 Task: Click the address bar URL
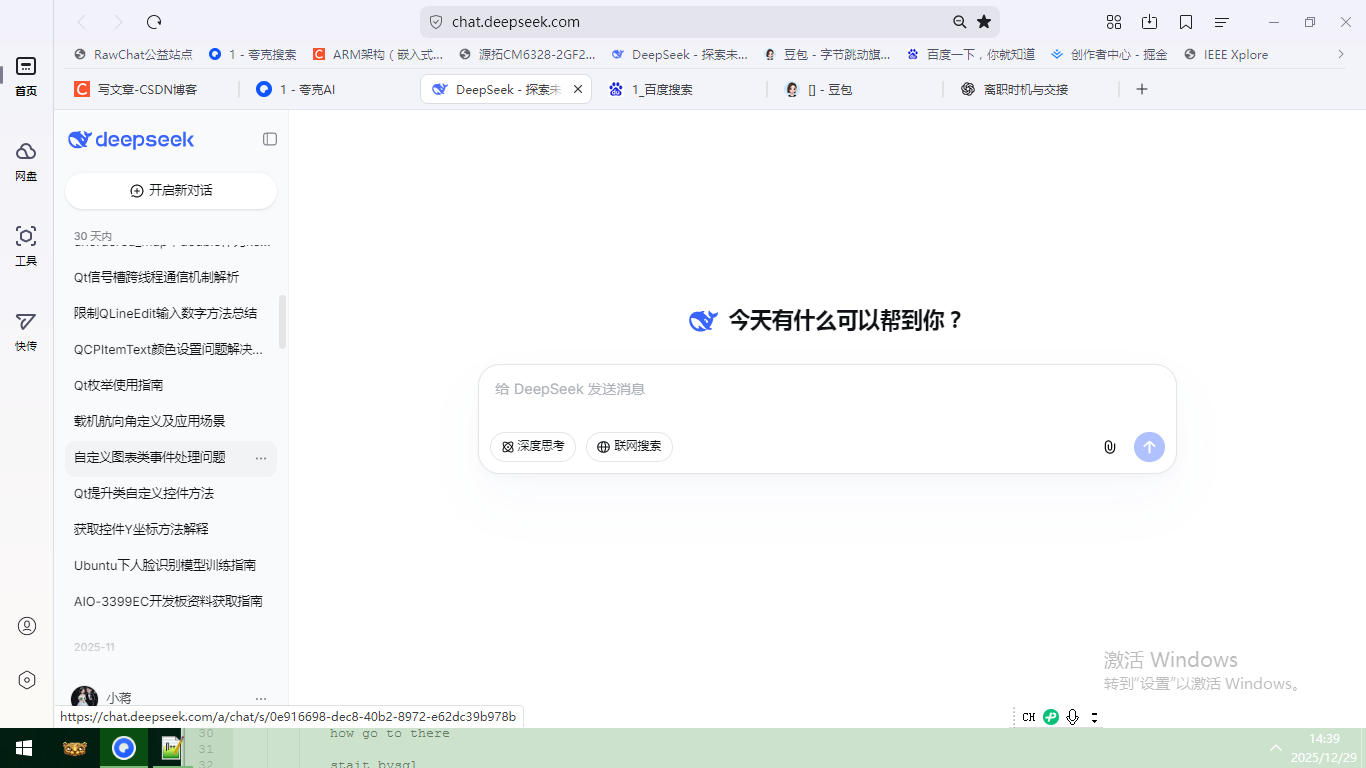pyautogui.click(x=515, y=22)
